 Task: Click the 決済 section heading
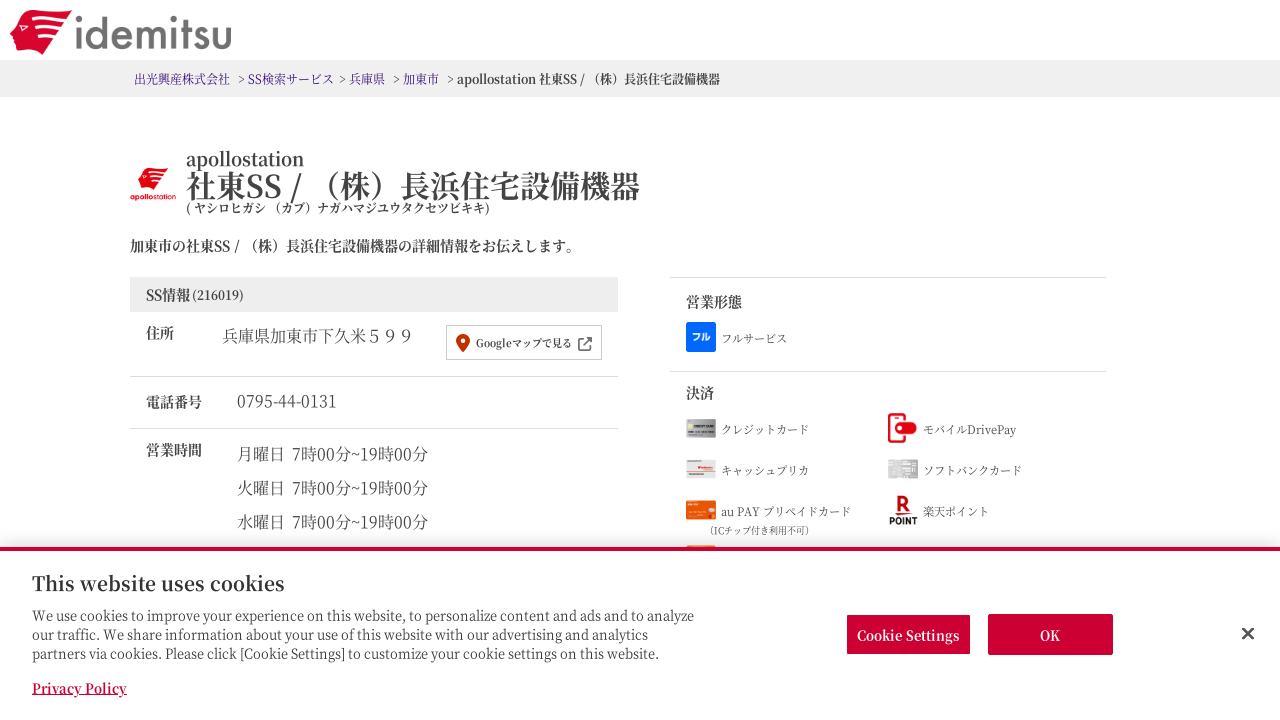pos(700,393)
